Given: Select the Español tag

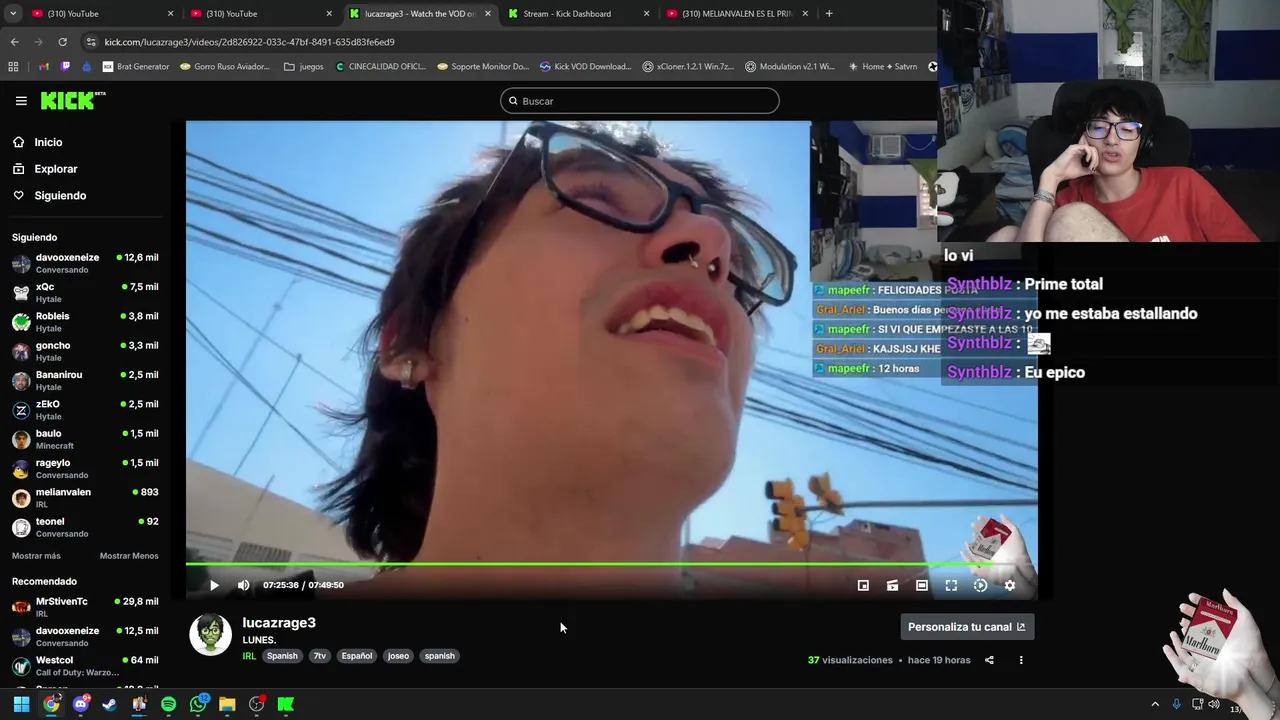Looking at the screenshot, I should point(357,656).
